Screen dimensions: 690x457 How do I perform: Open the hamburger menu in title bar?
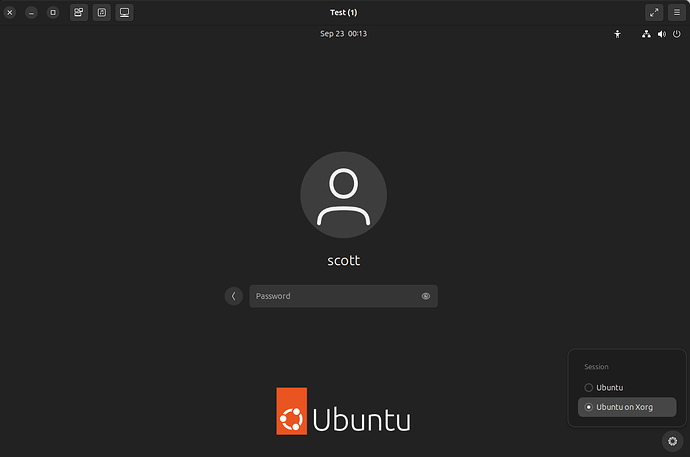(x=677, y=12)
